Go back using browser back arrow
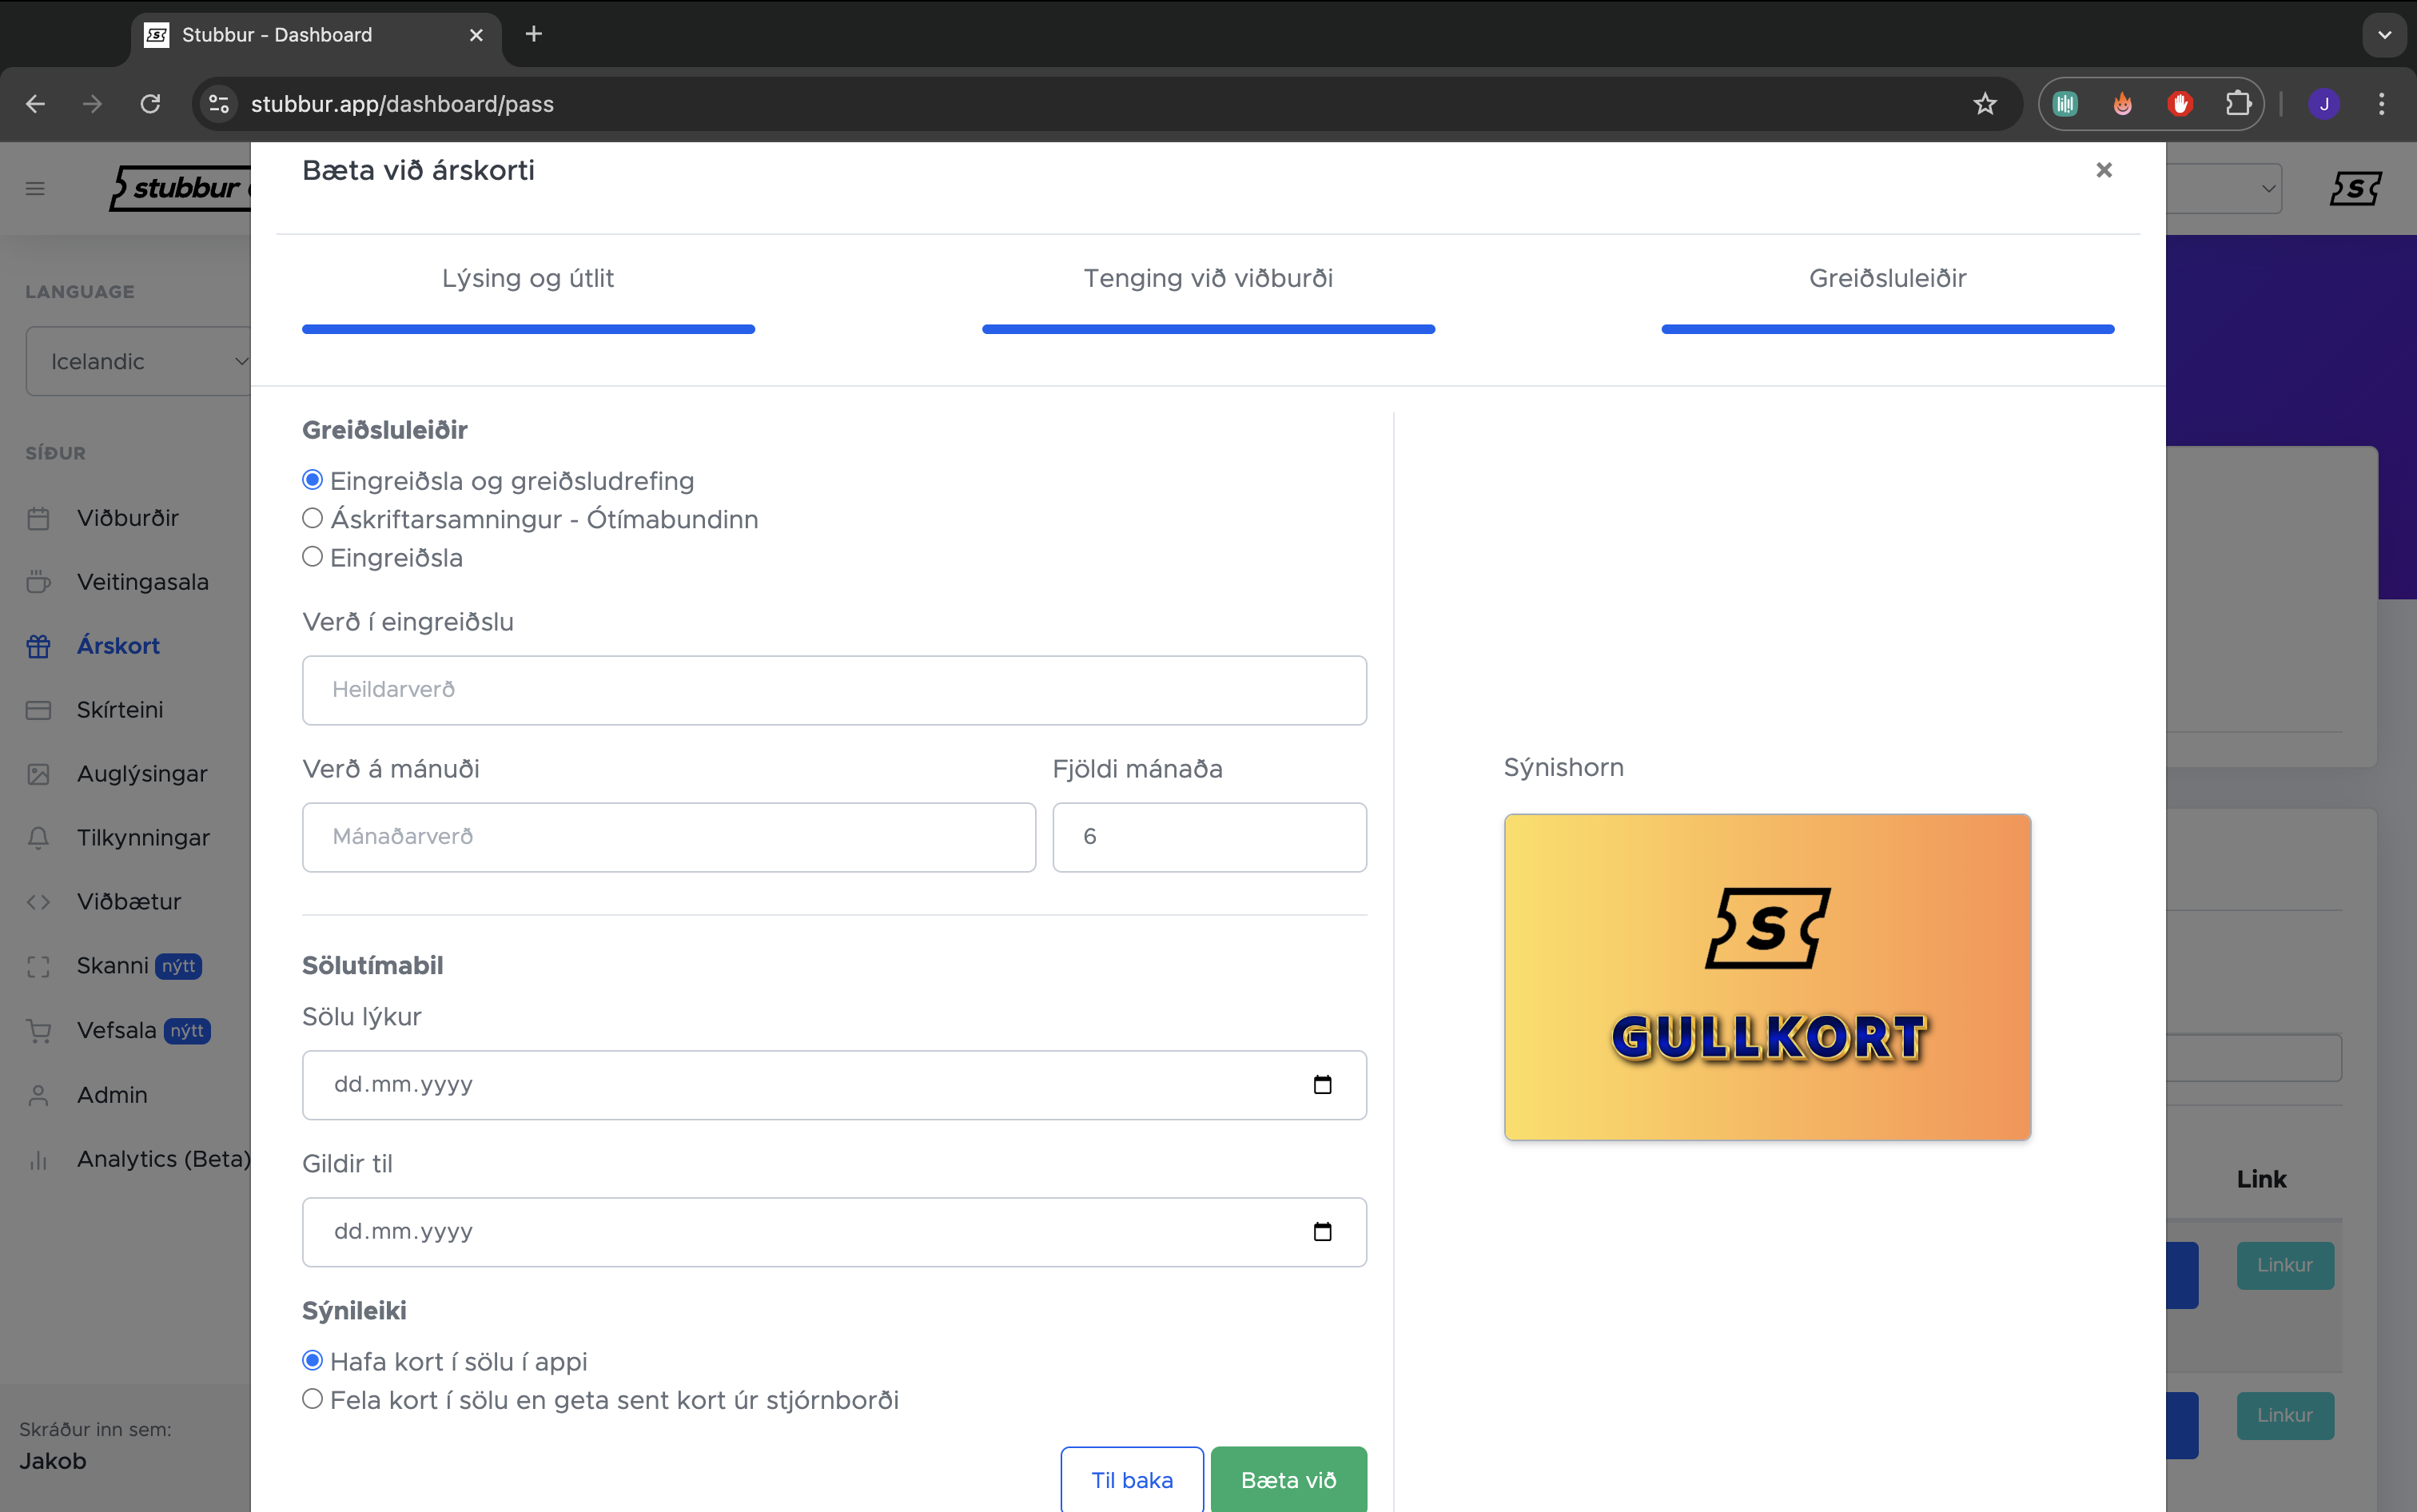The image size is (2417, 1512). point(36,104)
